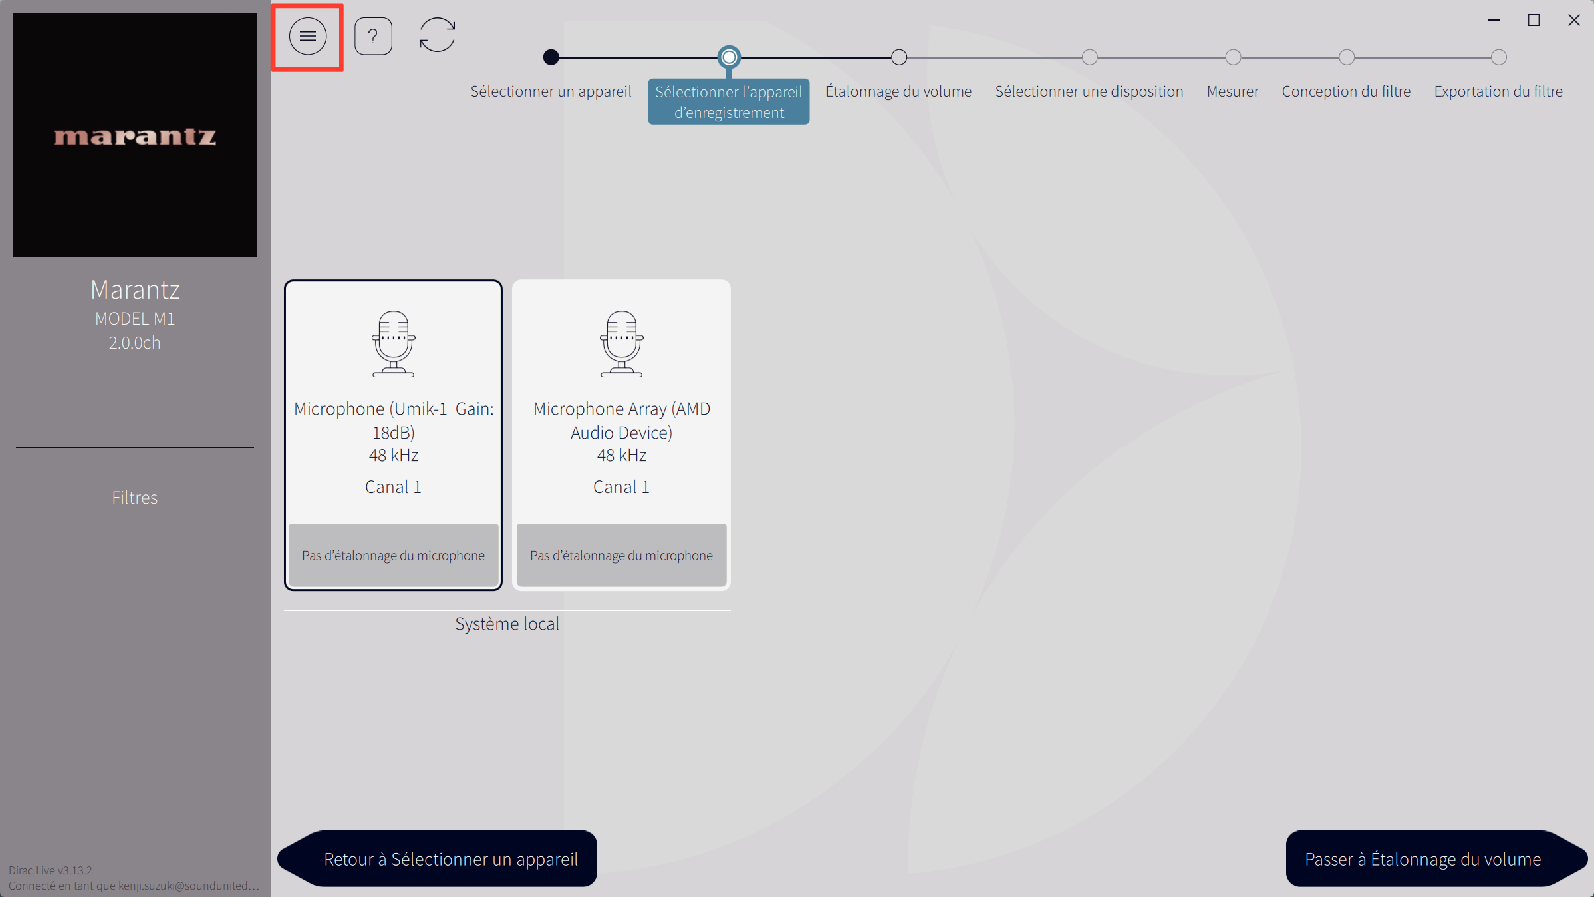The height and width of the screenshot is (897, 1594).
Task: Open Microphone Array calibration file selector
Action: [x=621, y=555]
